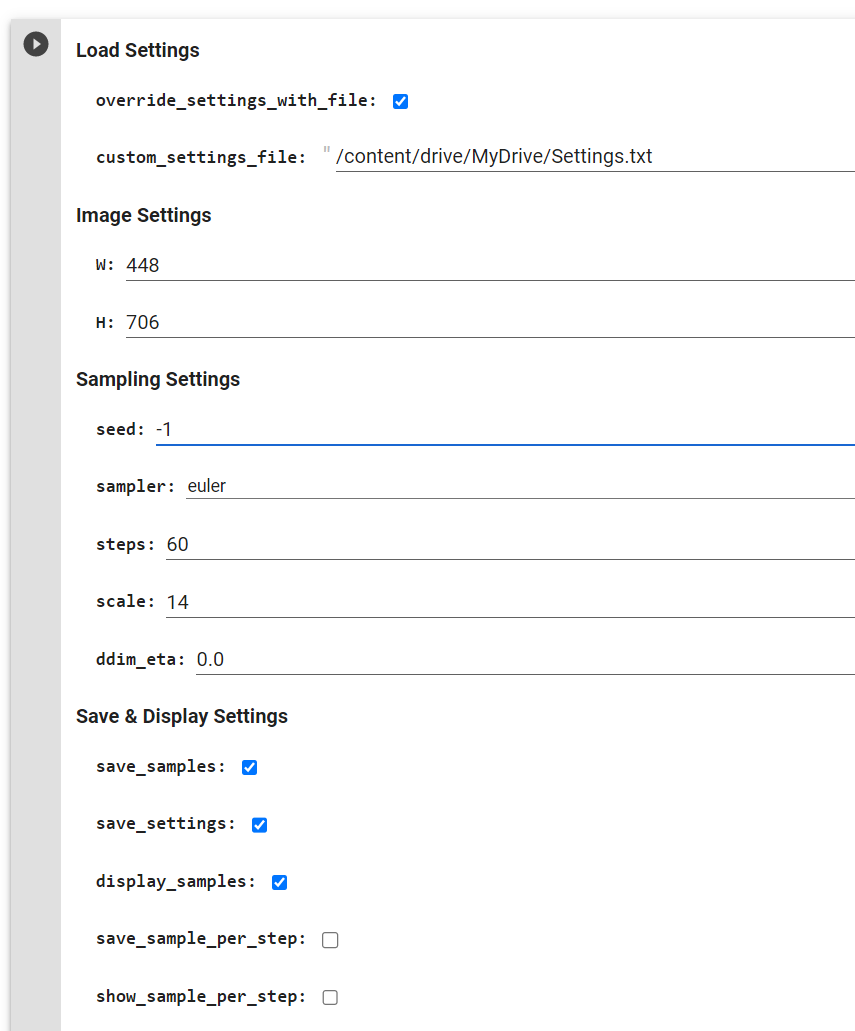
Task: Select the sampler field showing euler
Action: coord(520,486)
